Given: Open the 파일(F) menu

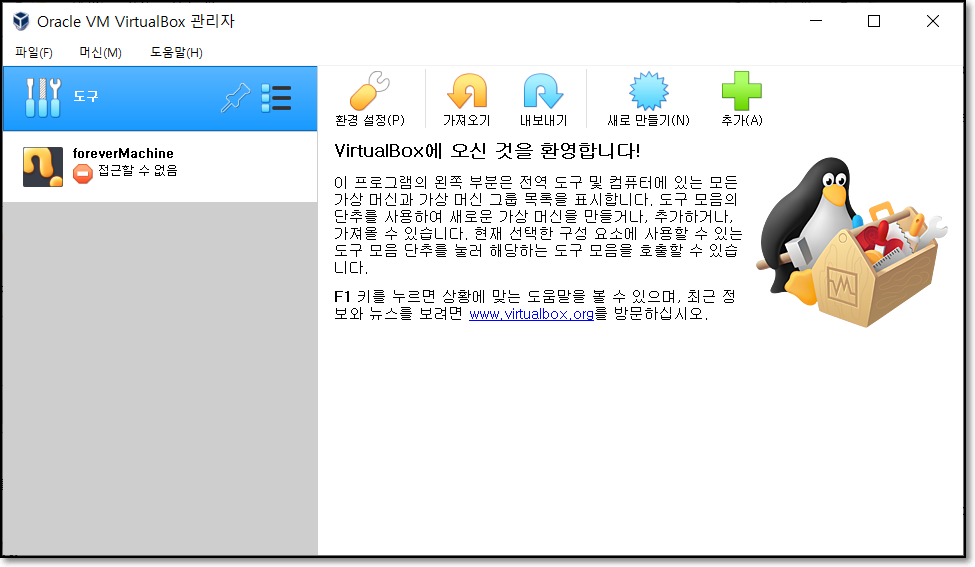Looking at the screenshot, I should point(34,52).
